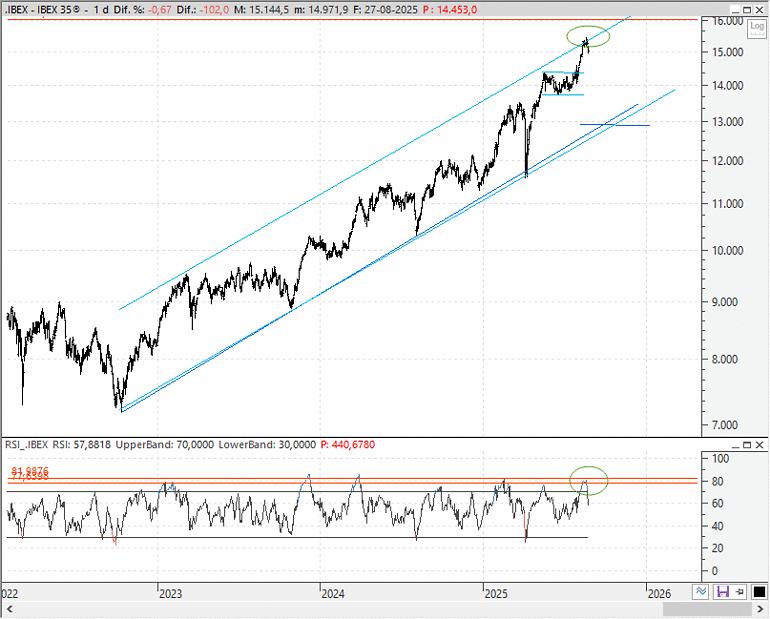Toggle the Log scale button
The image size is (770, 619).
click(x=757, y=28)
